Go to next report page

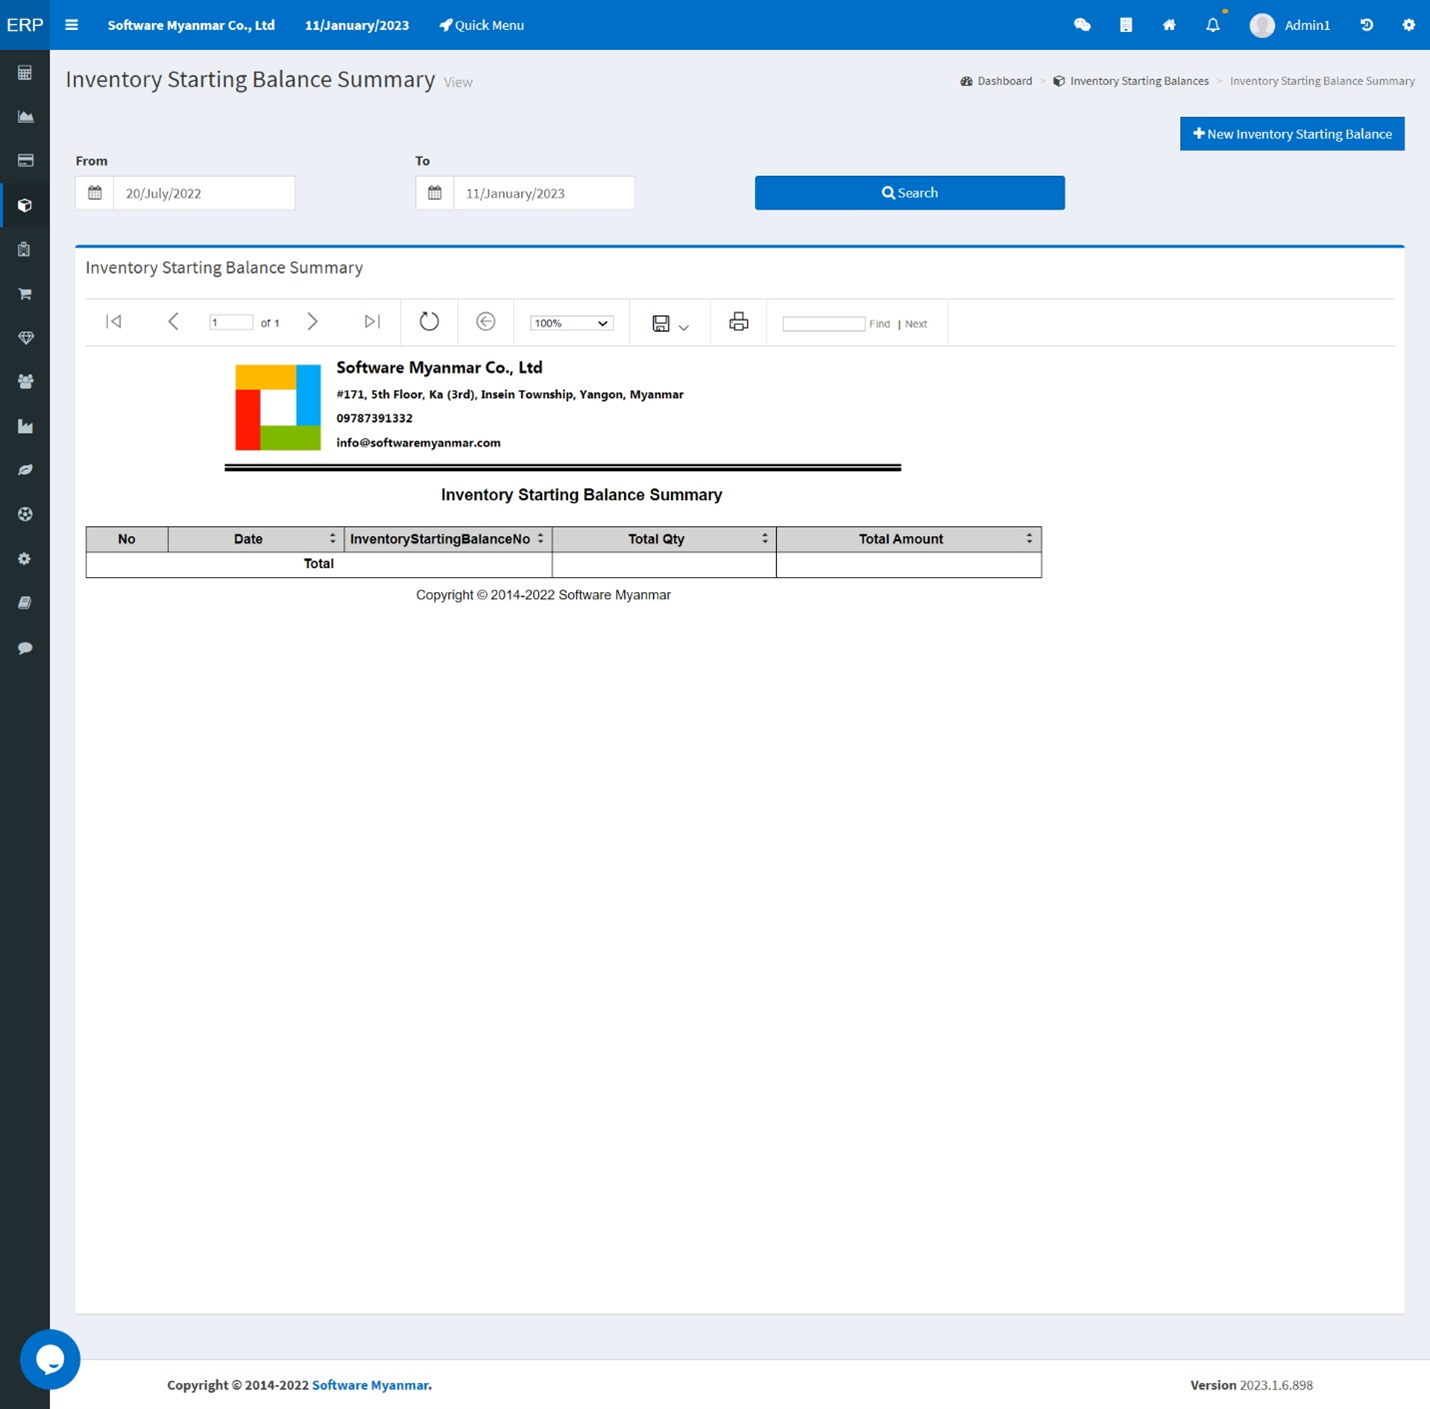pyautogui.click(x=312, y=321)
